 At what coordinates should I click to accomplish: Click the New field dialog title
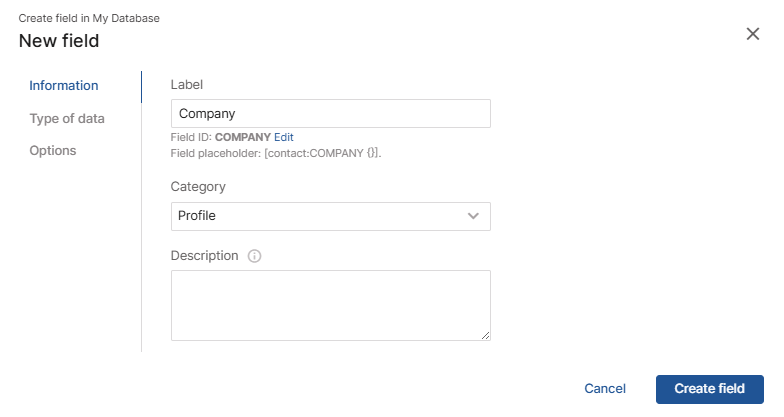pyautogui.click(x=59, y=41)
